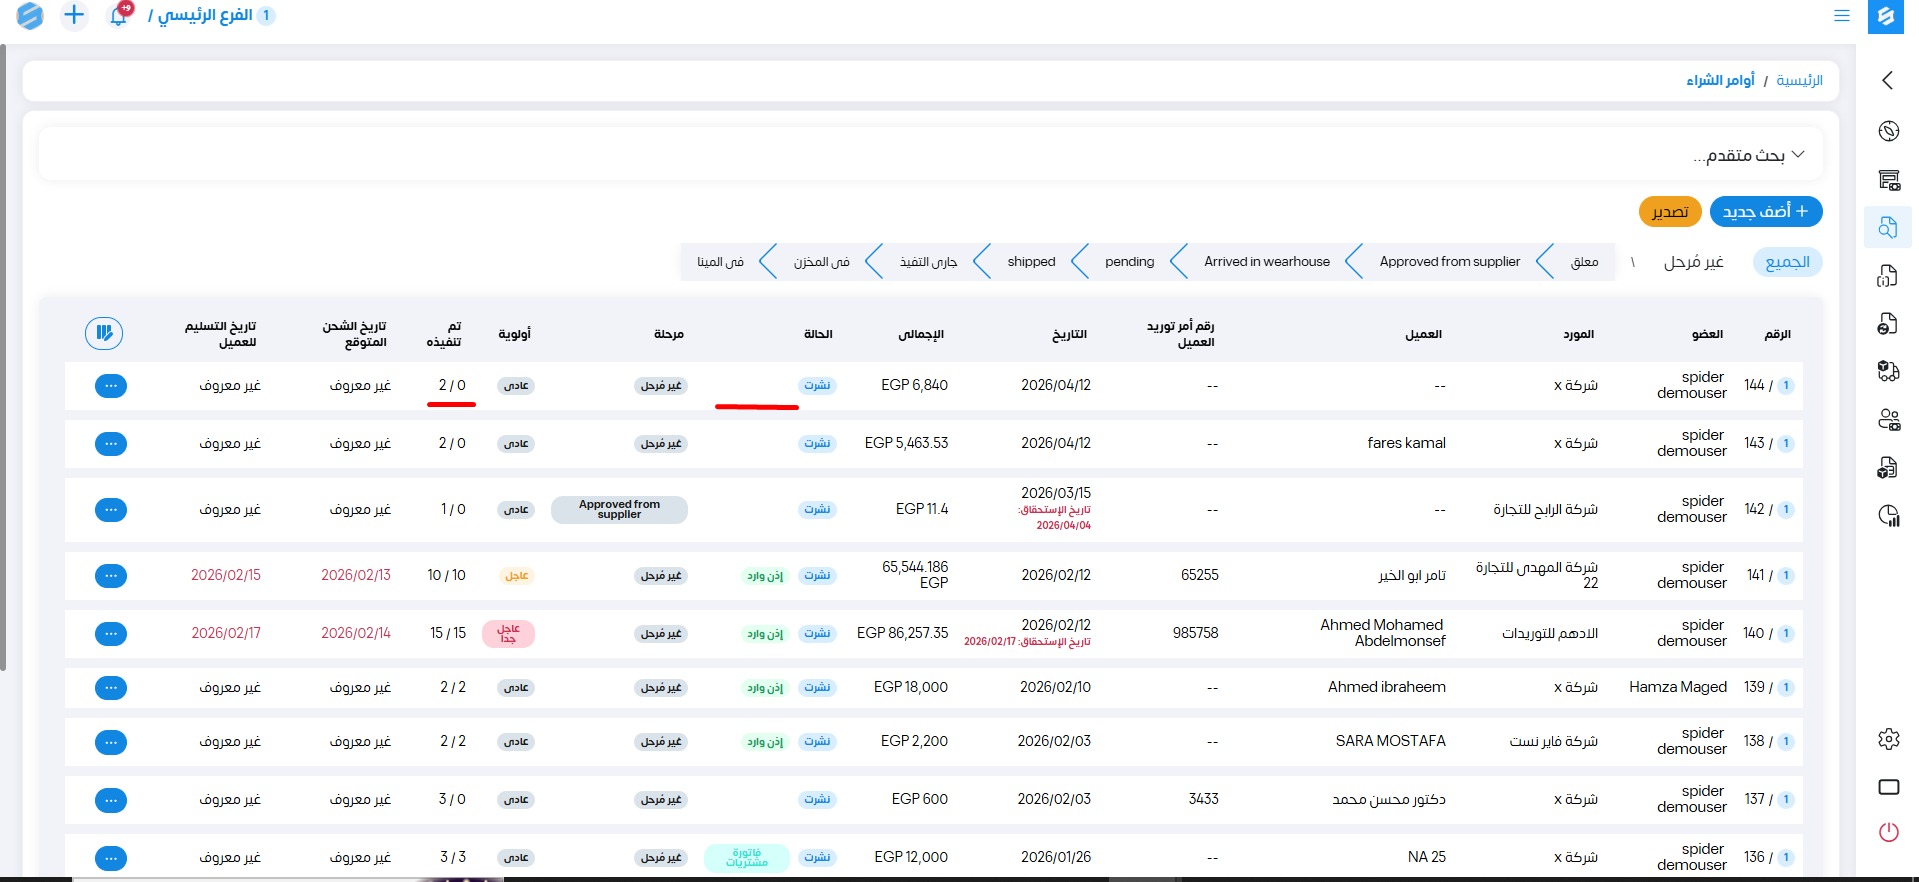Click the 'أضف جديد' add new button
Viewport: 1919px width, 882px height.
click(x=1765, y=211)
